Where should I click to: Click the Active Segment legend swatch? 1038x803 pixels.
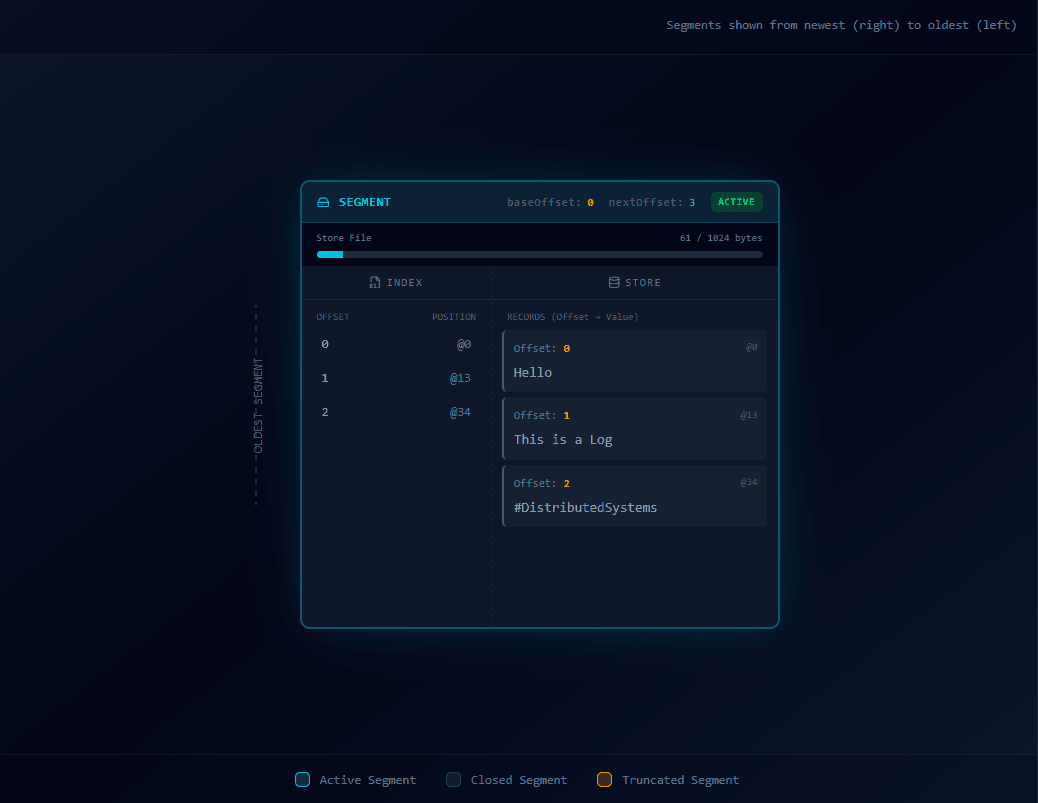click(302, 780)
